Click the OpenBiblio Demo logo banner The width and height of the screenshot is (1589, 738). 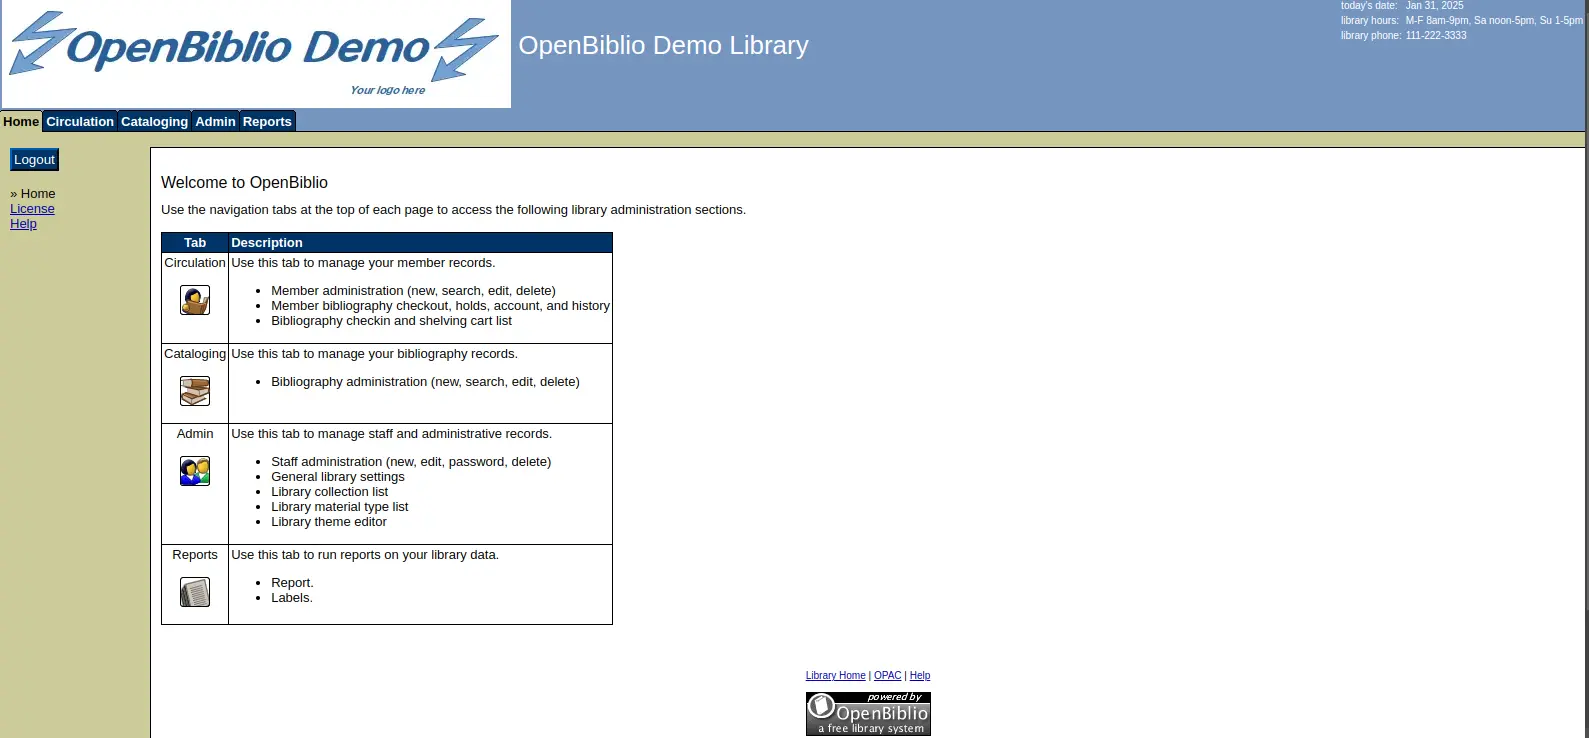pyautogui.click(x=256, y=54)
